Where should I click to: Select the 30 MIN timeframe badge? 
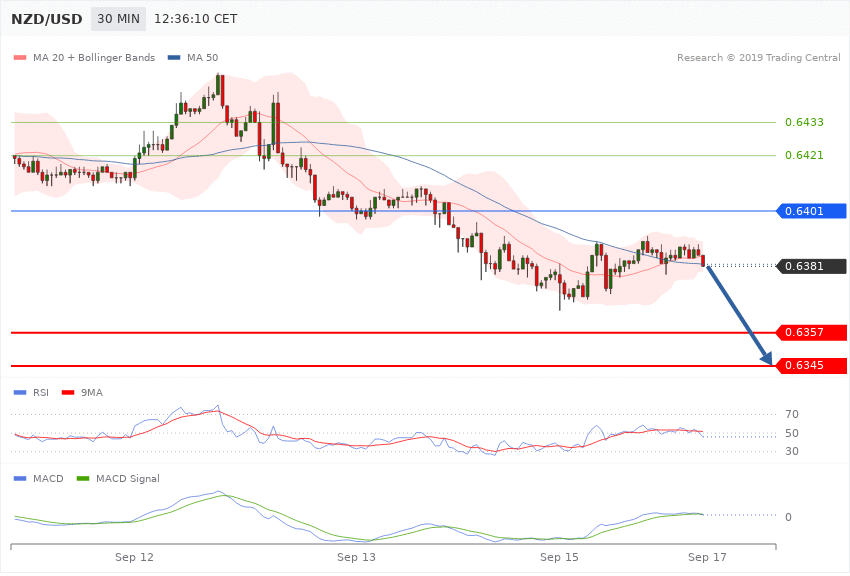[118, 19]
